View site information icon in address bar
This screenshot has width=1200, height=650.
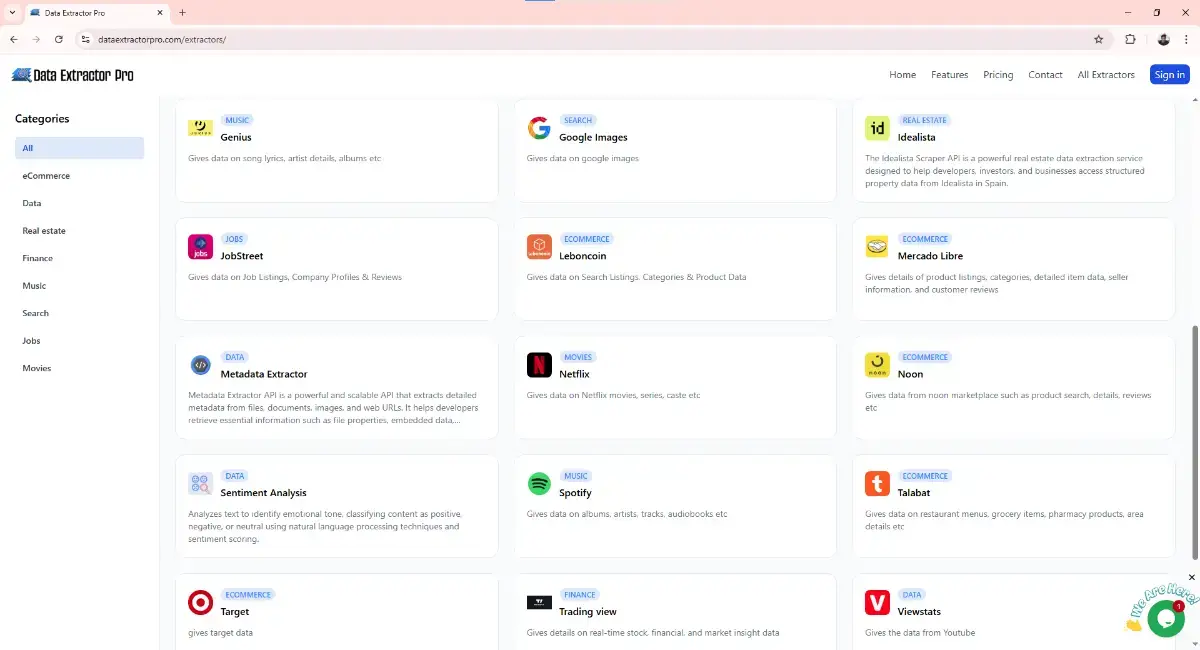(86, 39)
